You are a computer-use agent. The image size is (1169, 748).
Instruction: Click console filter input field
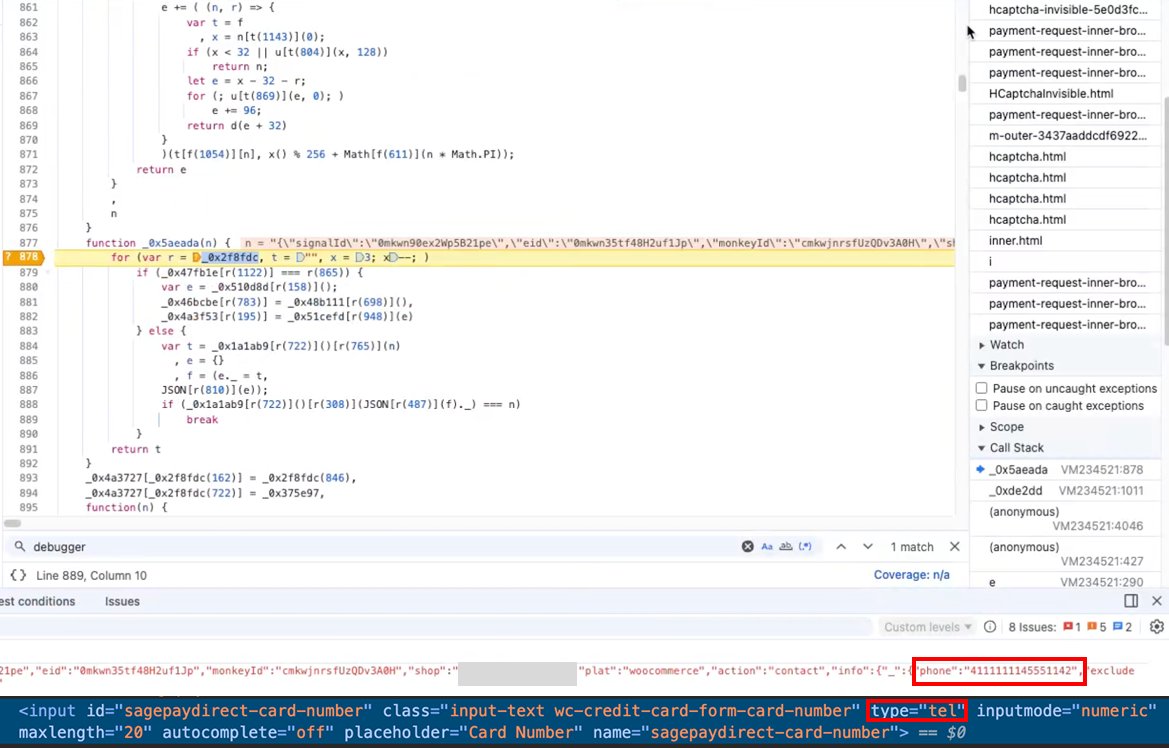436,627
